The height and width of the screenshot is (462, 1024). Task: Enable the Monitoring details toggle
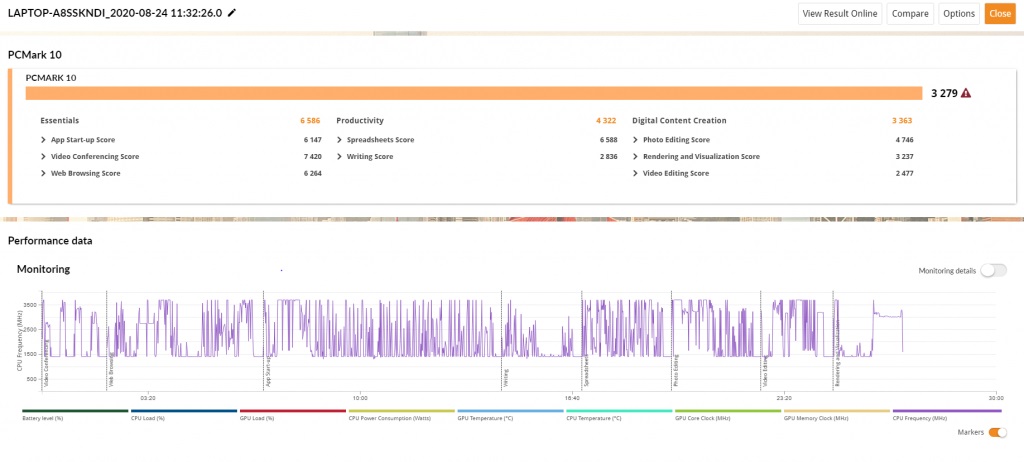click(x=993, y=271)
